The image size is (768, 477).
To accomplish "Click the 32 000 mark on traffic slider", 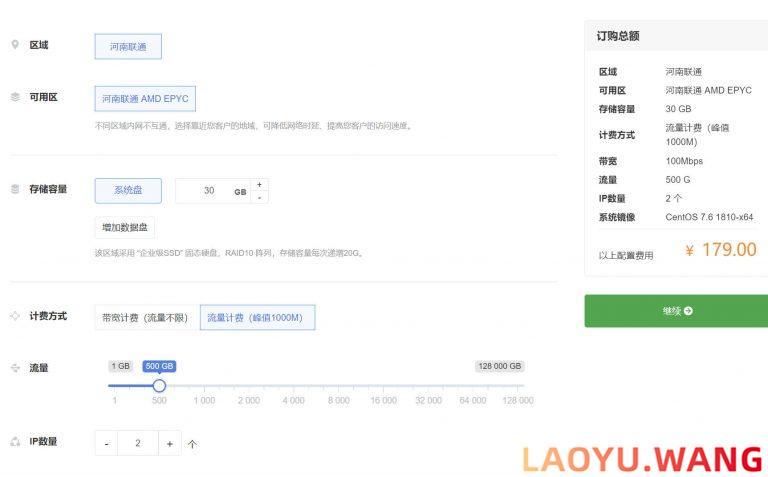I will (x=428, y=400).
